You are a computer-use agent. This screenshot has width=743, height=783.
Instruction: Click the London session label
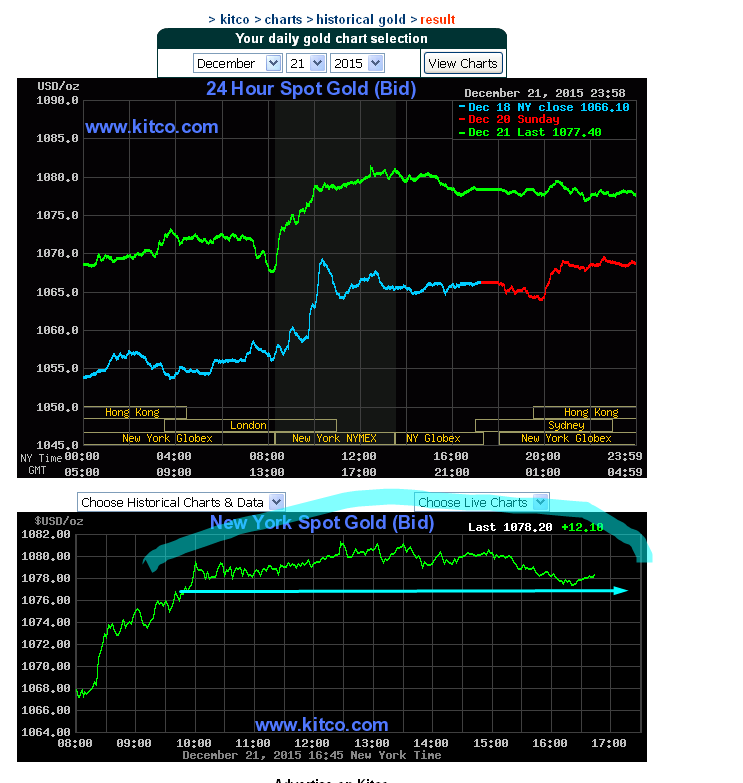pos(248,425)
